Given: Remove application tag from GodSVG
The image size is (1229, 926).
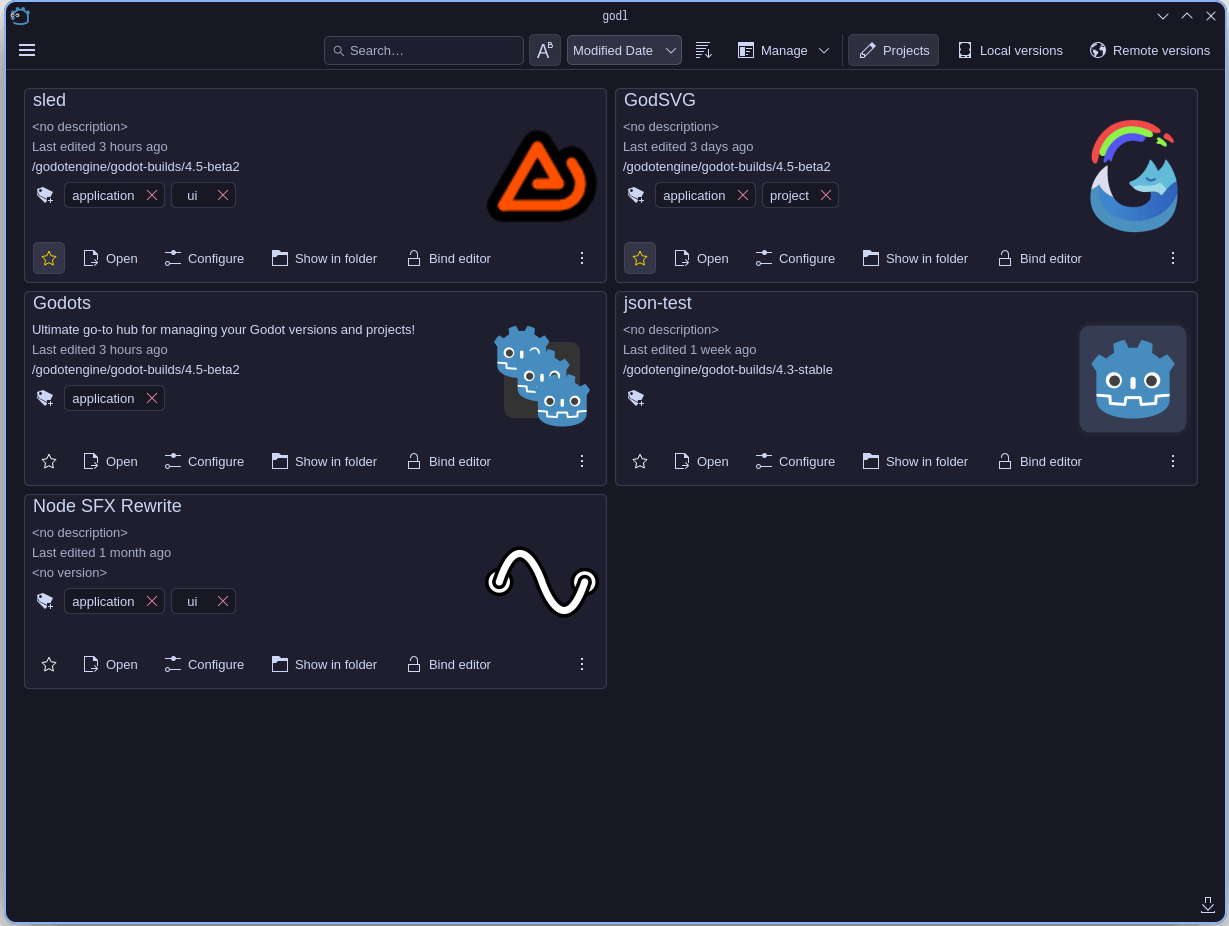Looking at the screenshot, I should point(743,195).
